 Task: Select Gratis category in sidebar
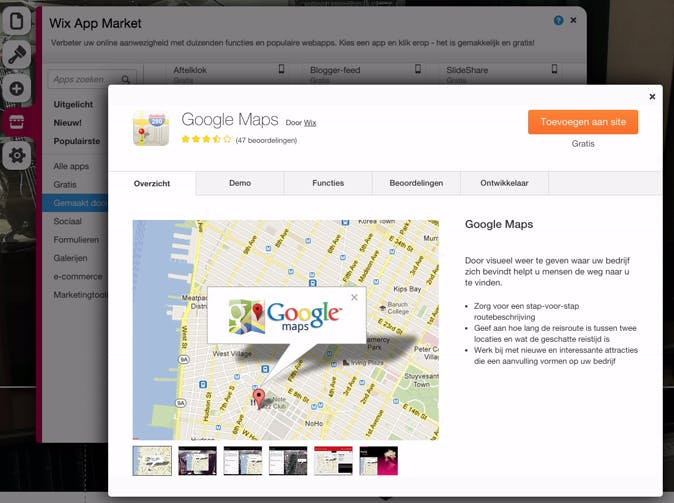point(65,185)
